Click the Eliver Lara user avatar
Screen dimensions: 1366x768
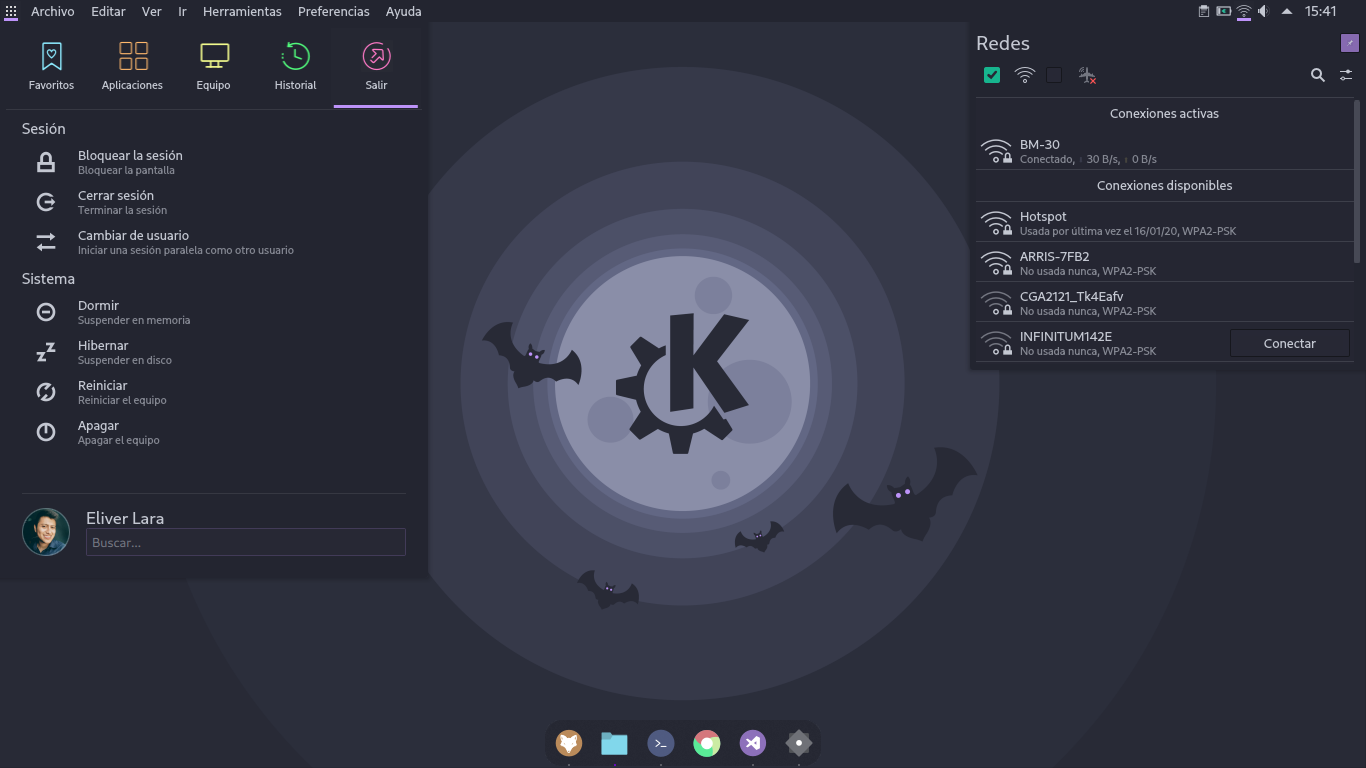point(46,532)
